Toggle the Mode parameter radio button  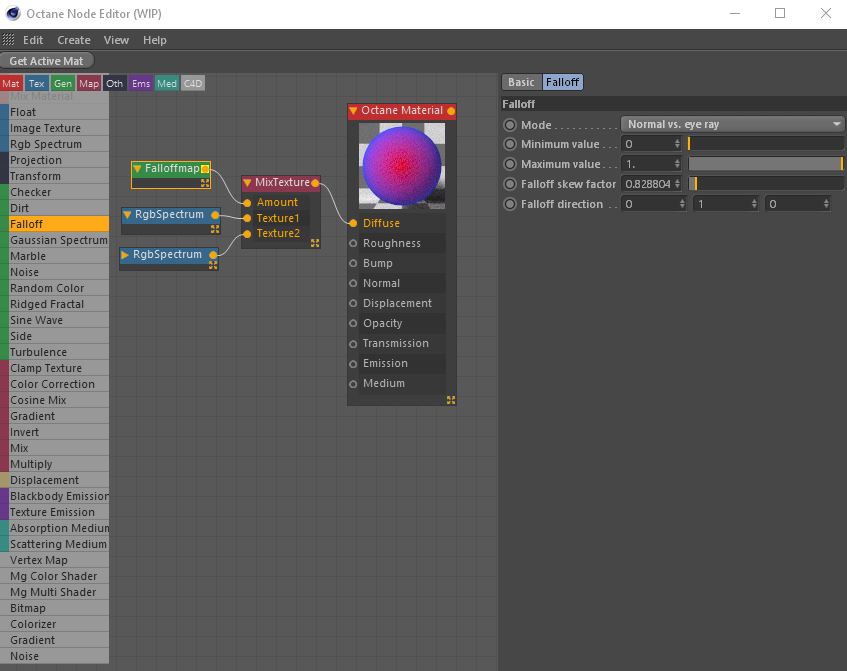510,125
